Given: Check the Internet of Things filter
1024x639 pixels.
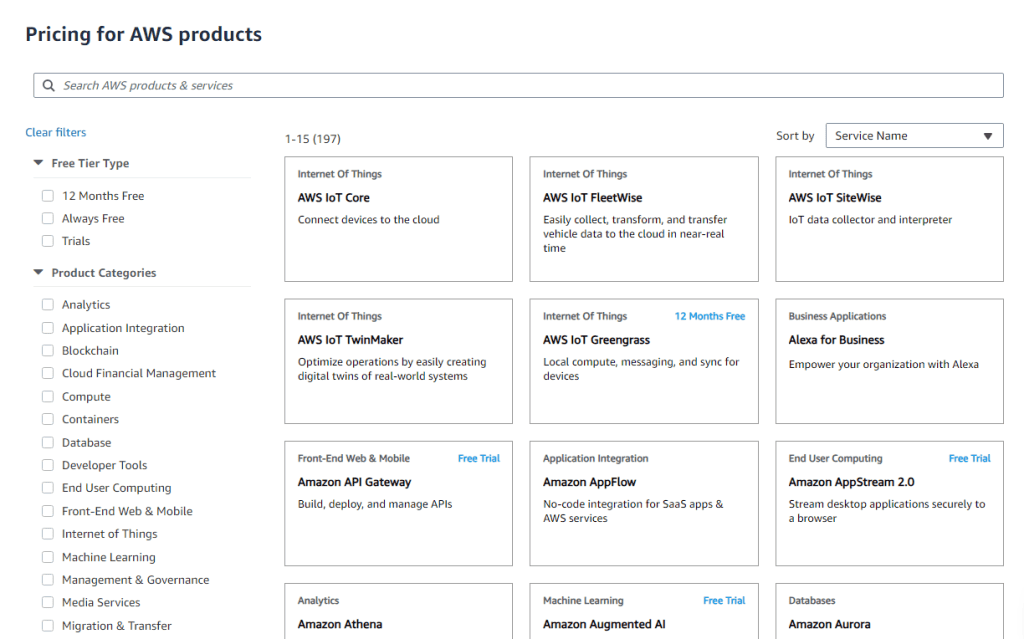Looking at the screenshot, I should point(48,534).
